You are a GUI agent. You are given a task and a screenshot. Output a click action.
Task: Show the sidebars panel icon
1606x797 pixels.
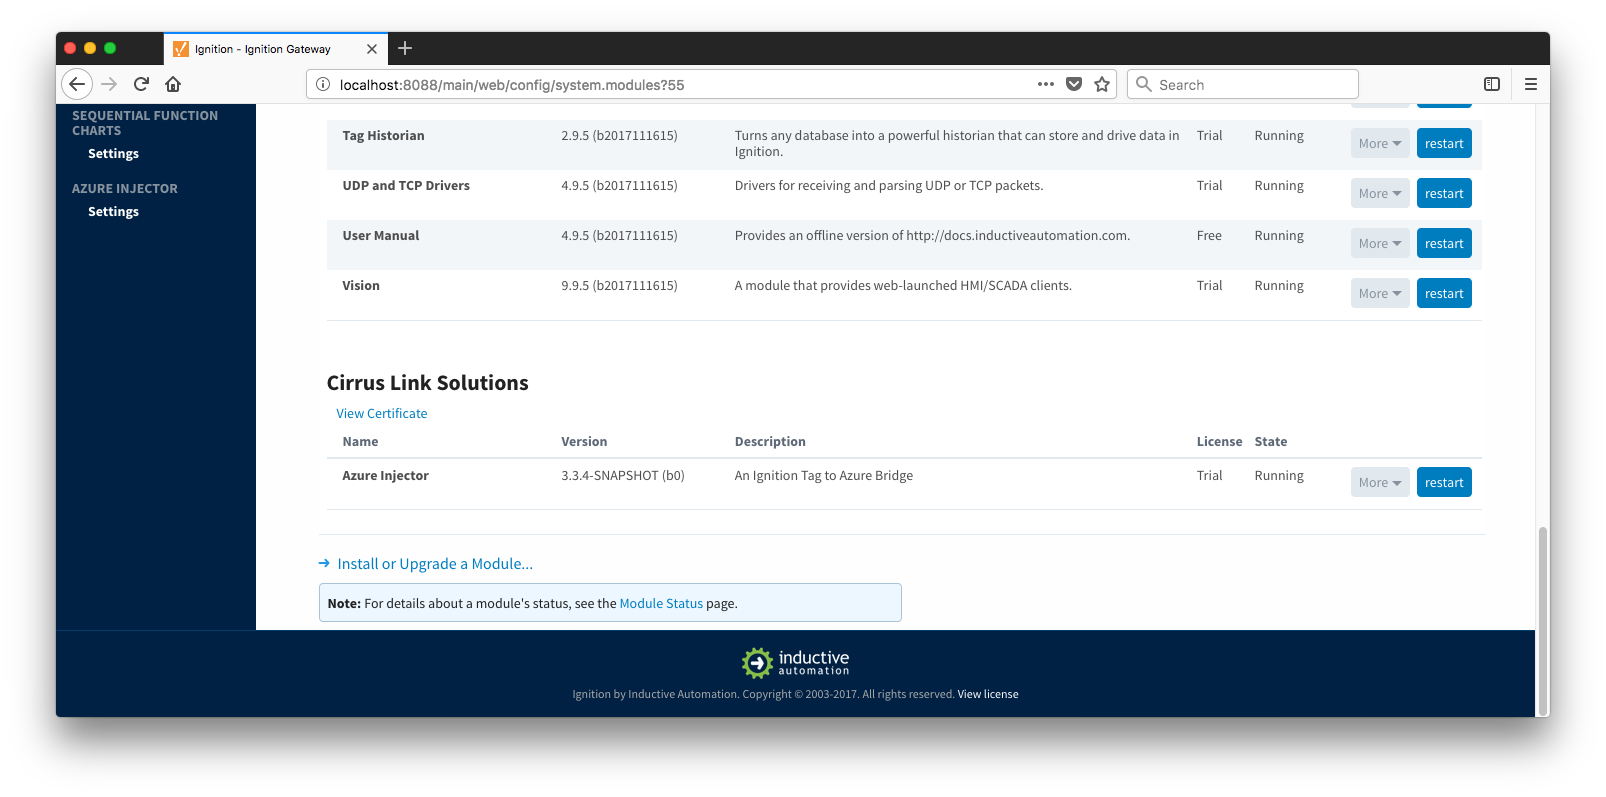point(1491,84)
